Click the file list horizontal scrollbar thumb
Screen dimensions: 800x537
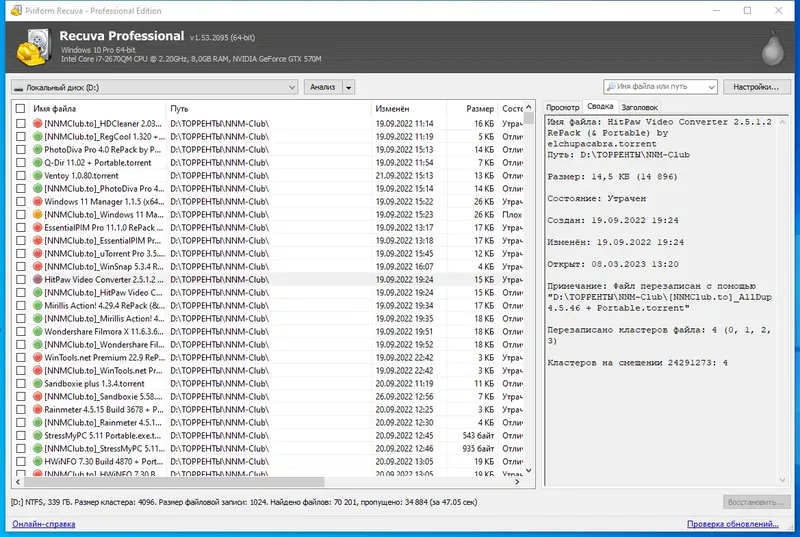pyautogui.click(x=174, y=481)
